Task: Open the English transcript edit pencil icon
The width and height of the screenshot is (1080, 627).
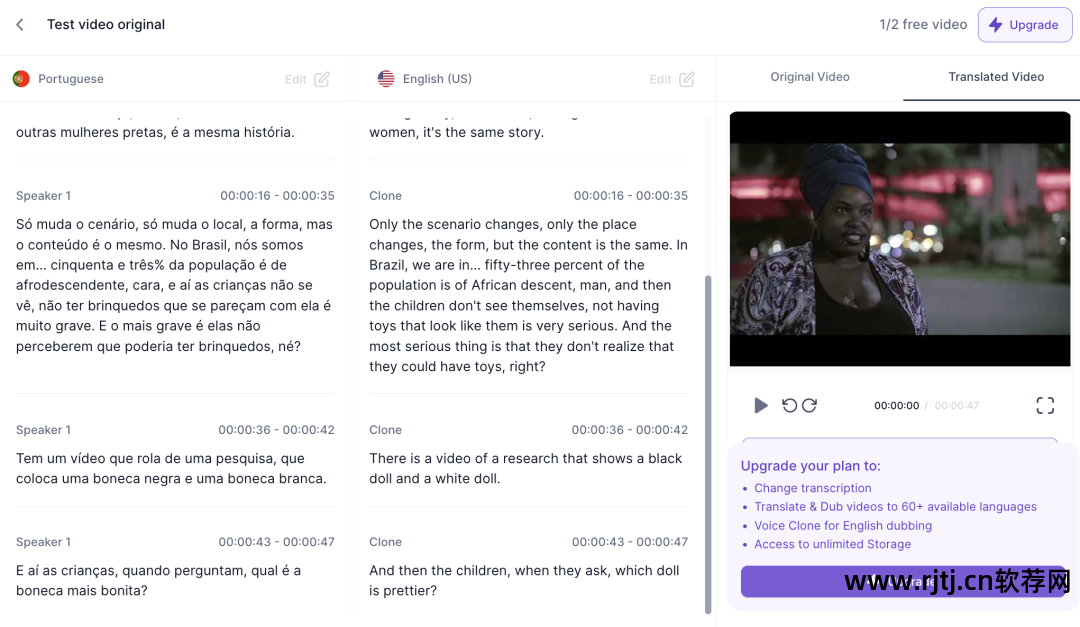Action: coord(687,79)
